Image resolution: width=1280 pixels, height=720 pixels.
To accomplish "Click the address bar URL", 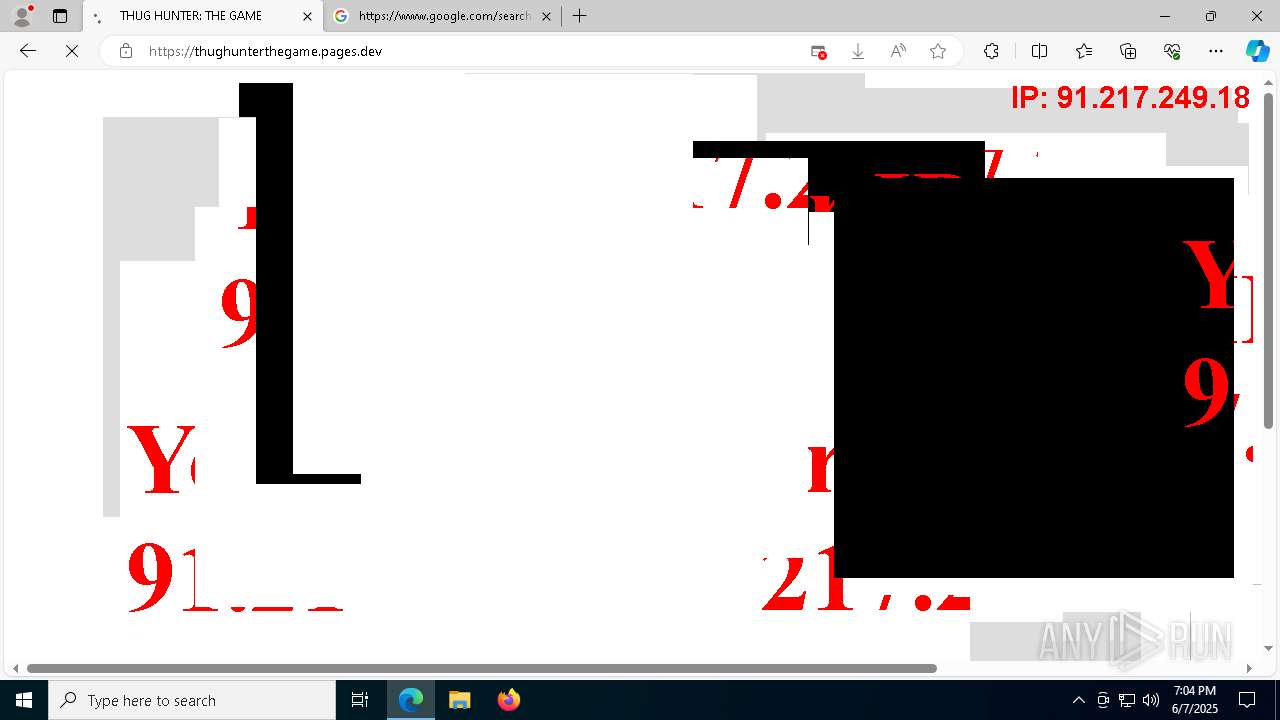I will (265, 51).
